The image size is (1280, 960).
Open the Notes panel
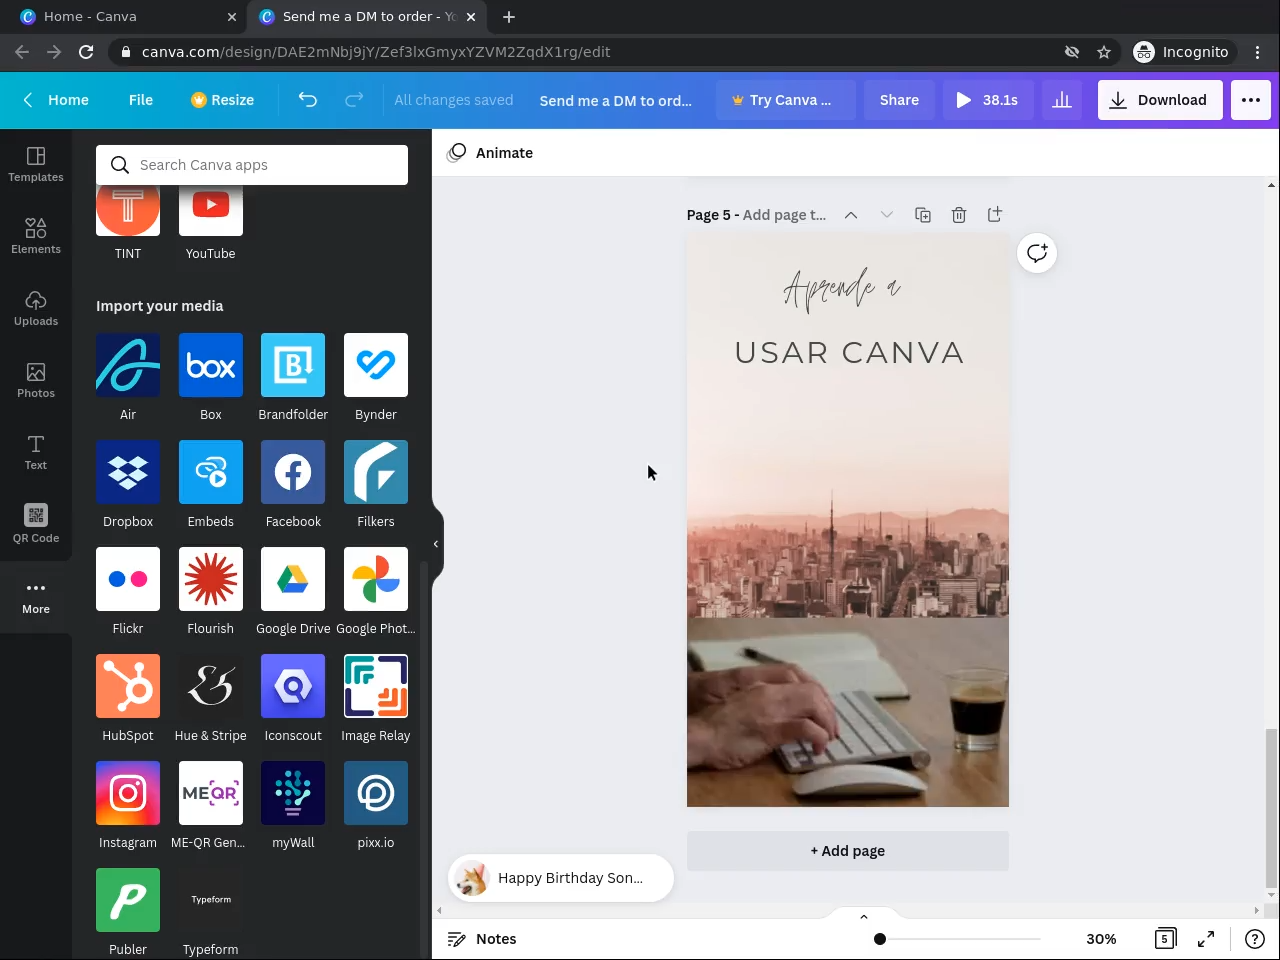[482, 939]
